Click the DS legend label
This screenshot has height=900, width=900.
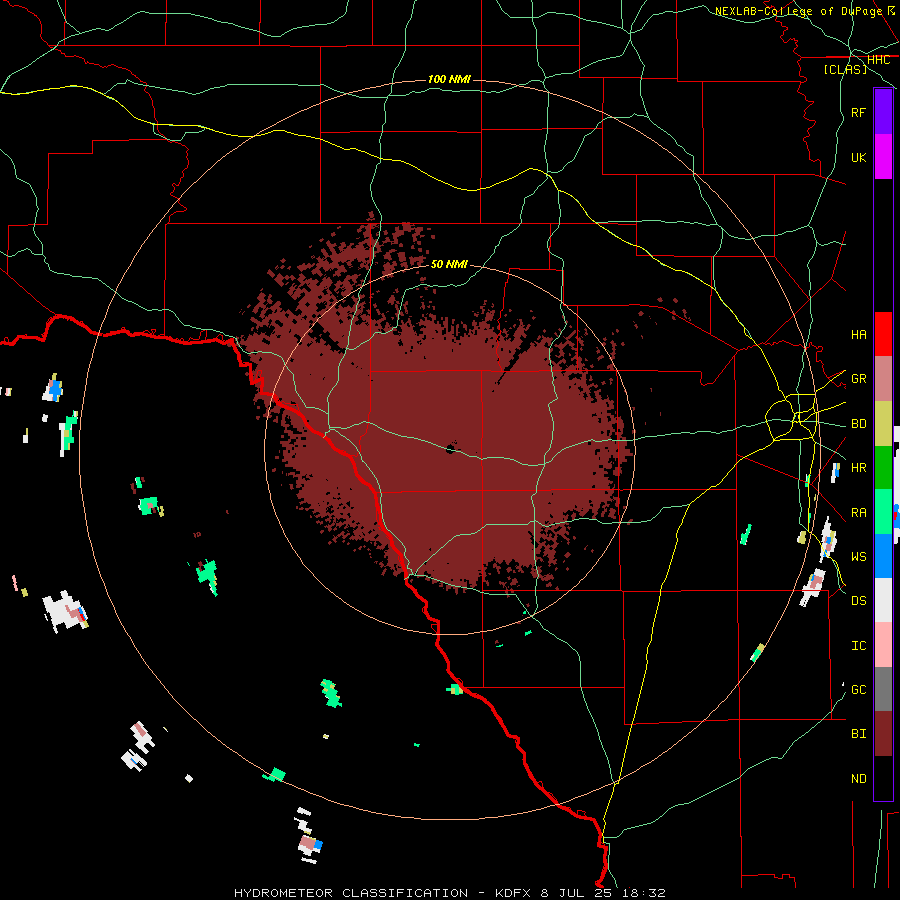[x=858, y=601]
